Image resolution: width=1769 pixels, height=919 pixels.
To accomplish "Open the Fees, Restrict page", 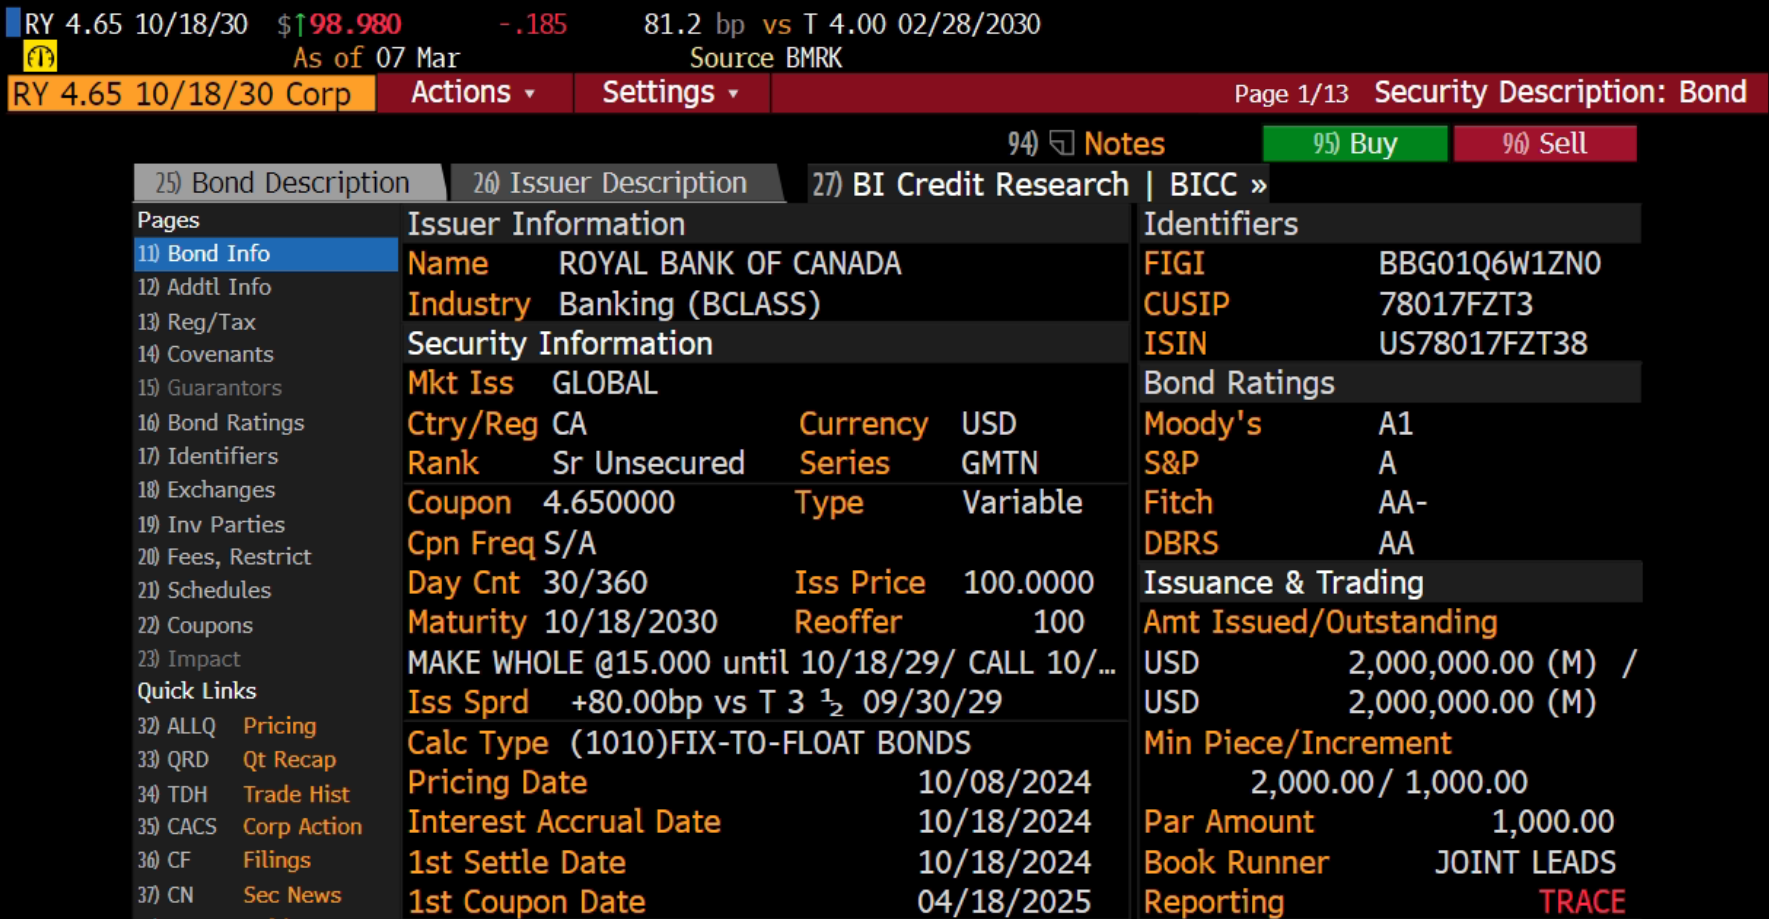I will click(x=224, y=557).
